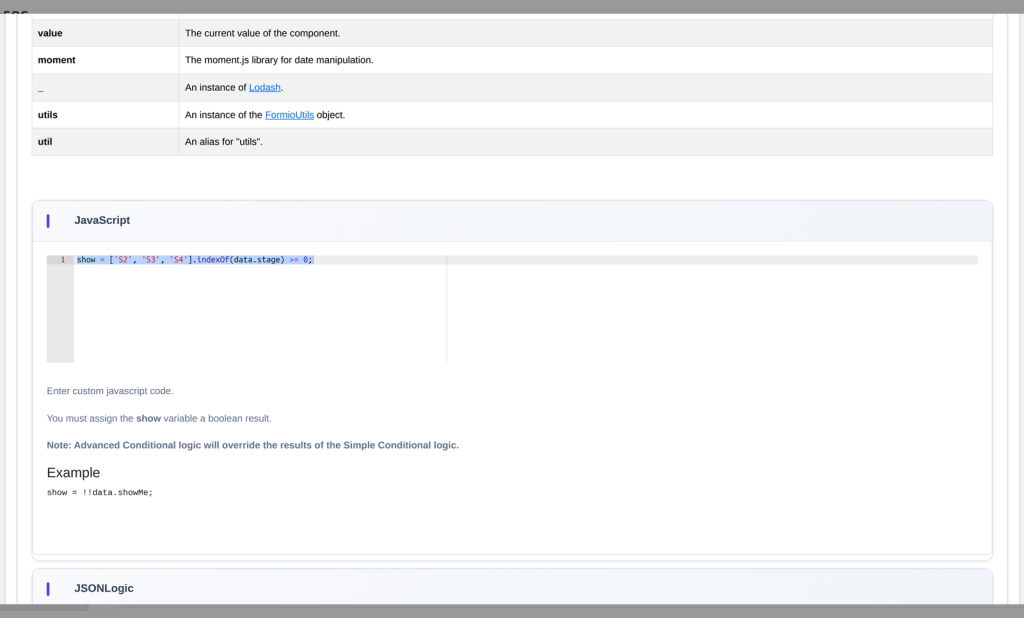Click the 'Example' heading
Screen dimensions: 1024x618
[73, 473]
